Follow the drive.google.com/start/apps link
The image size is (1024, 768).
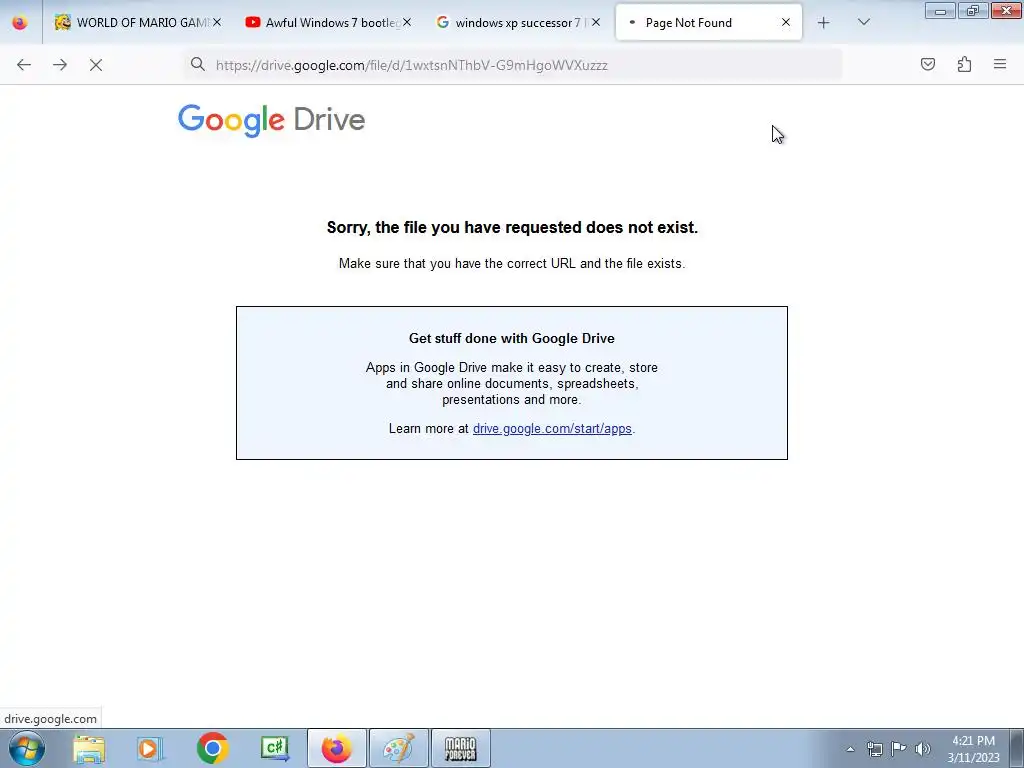coord(552,428)
